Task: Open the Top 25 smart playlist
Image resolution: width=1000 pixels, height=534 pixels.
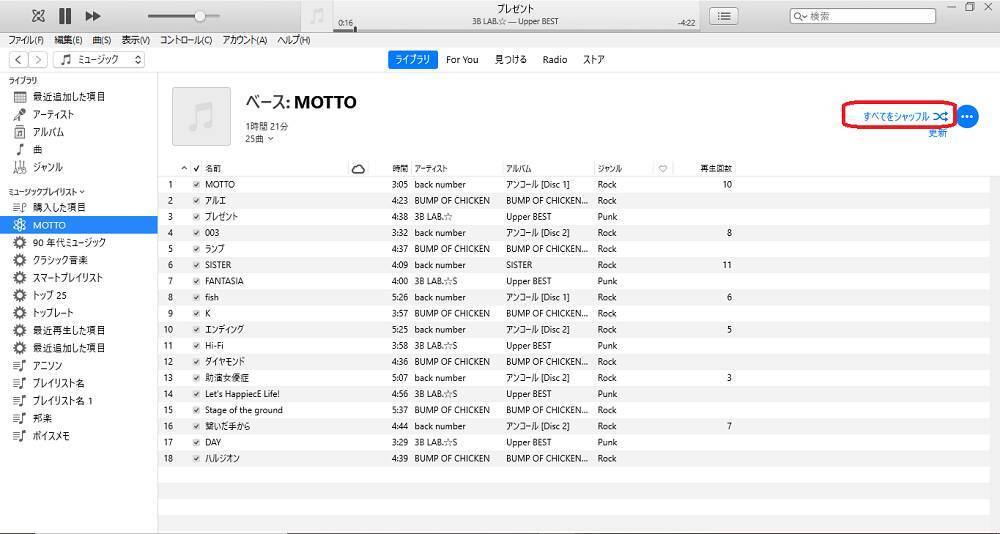Action: point(50,295)
